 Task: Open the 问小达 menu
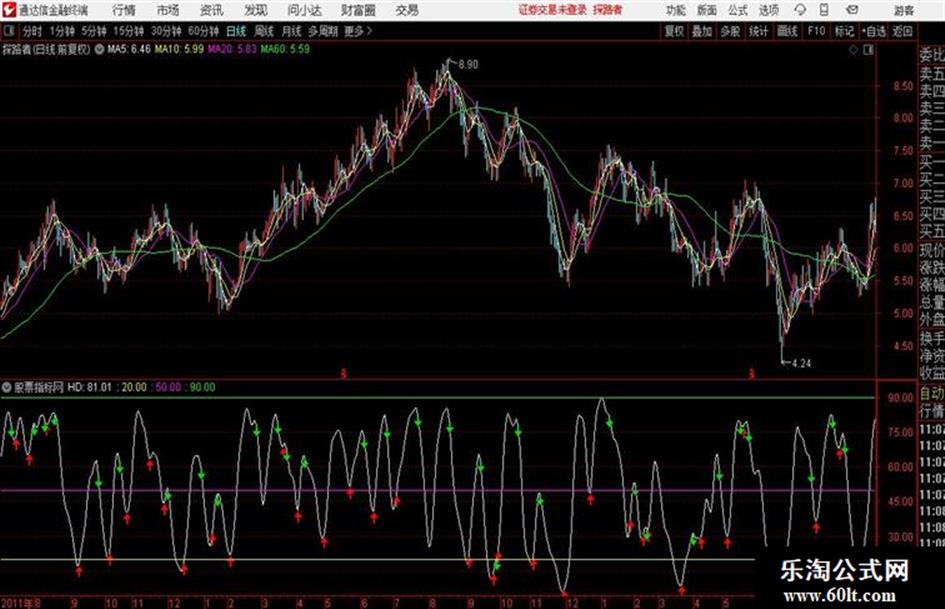click(304, 10)
